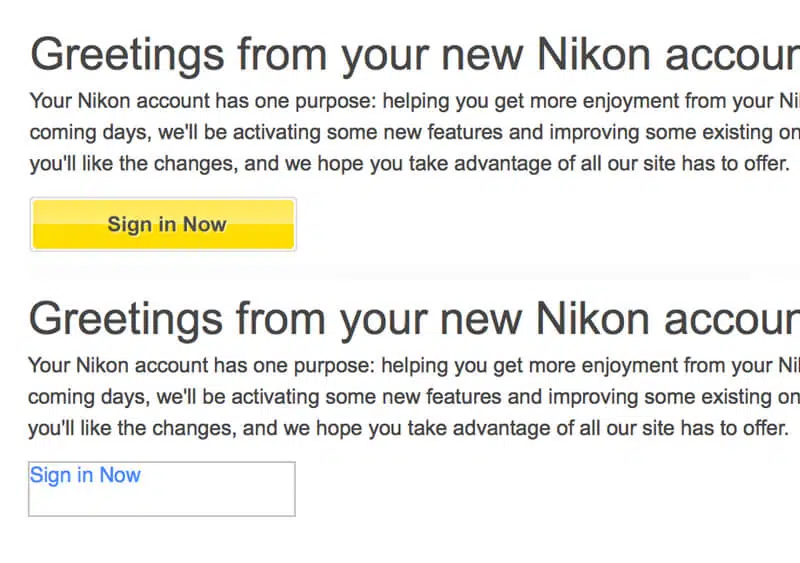The height and width of the screenshot is (563, 800).
Task: Click 'coming days' in the upper paragraph
Action: [x=85, y=132]
